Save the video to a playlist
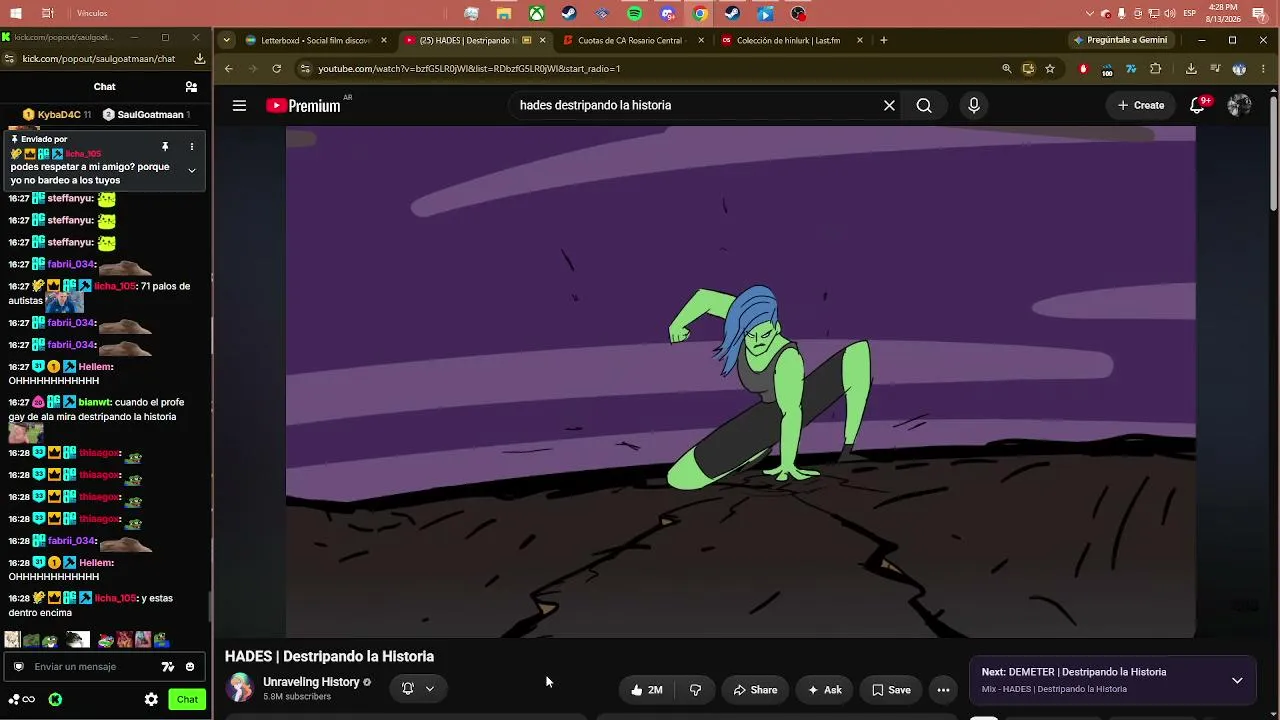 click(891, 690)
